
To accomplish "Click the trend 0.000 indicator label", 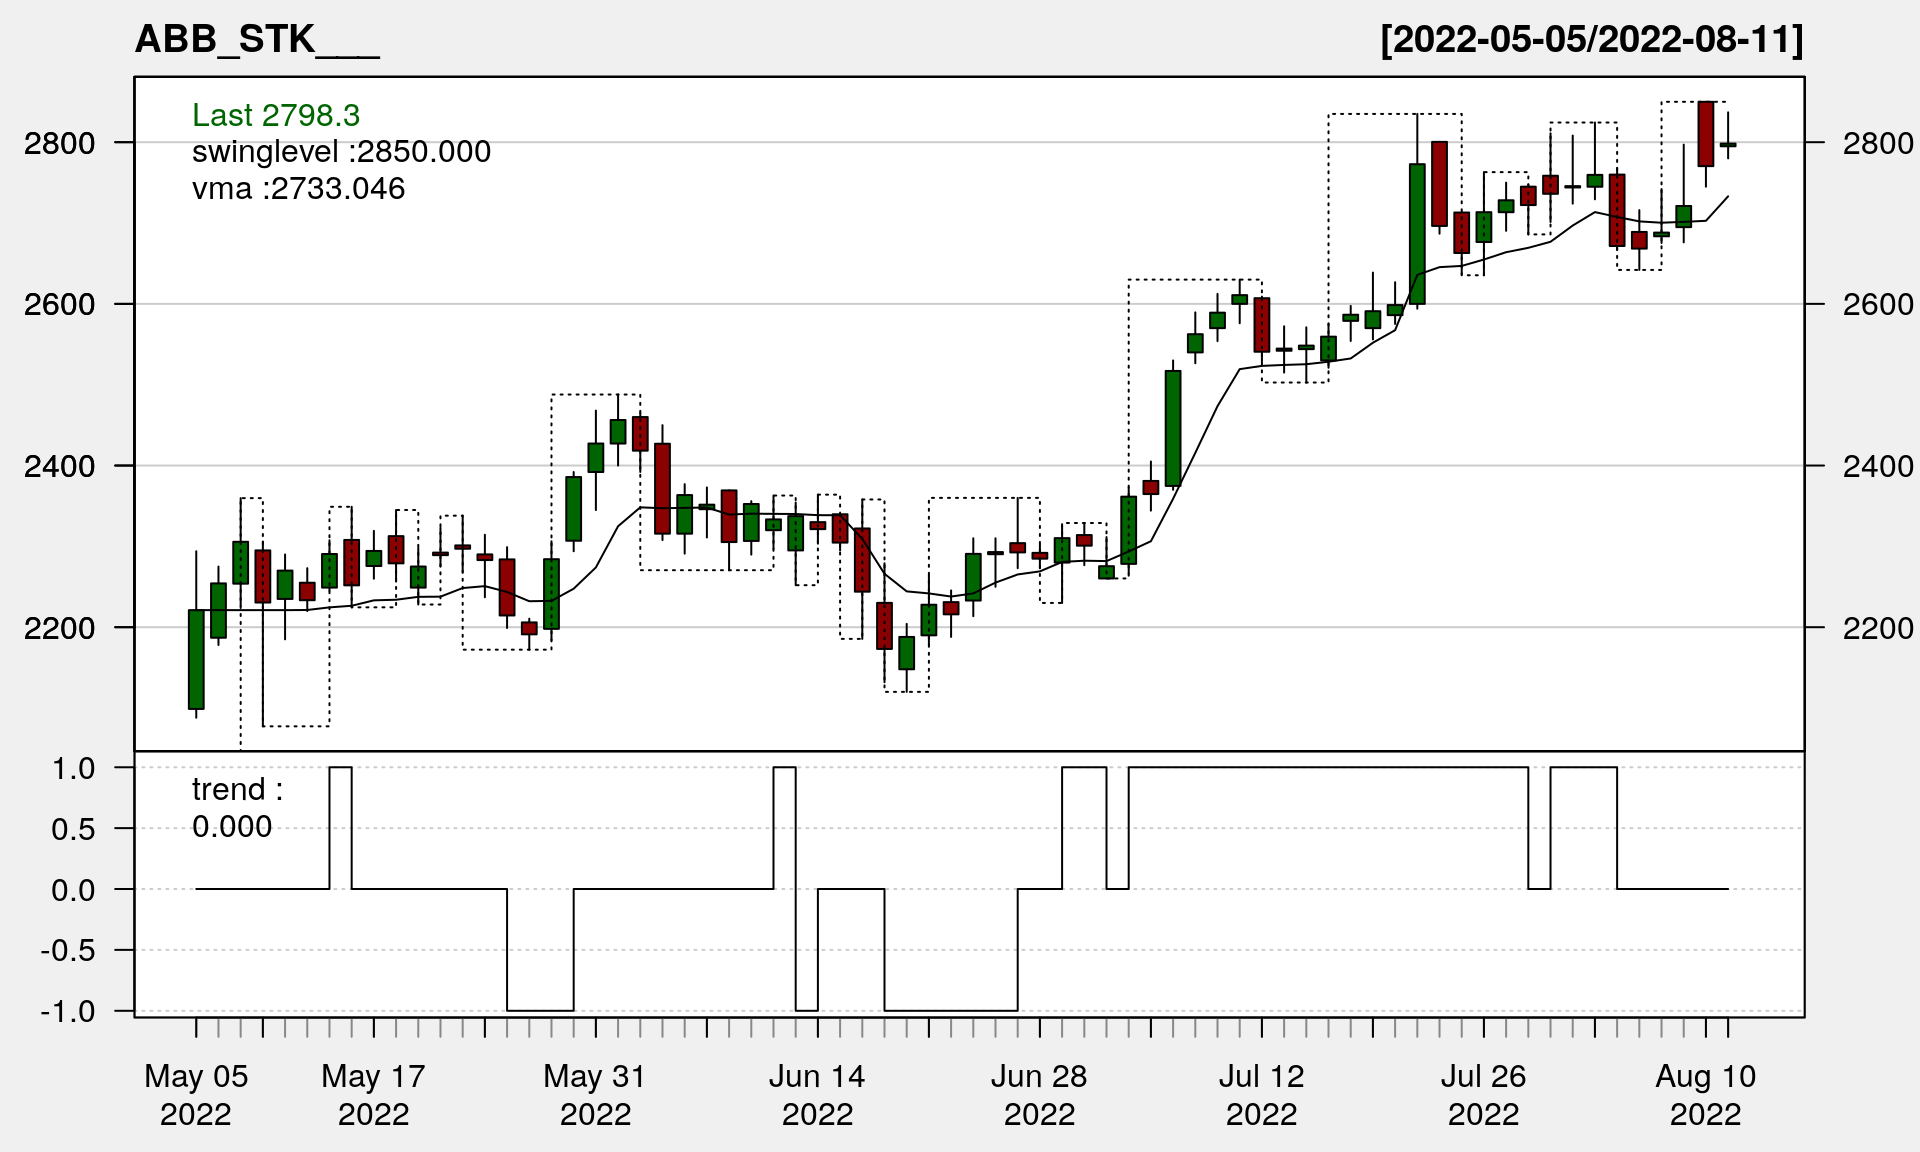I will click(237, 808).
